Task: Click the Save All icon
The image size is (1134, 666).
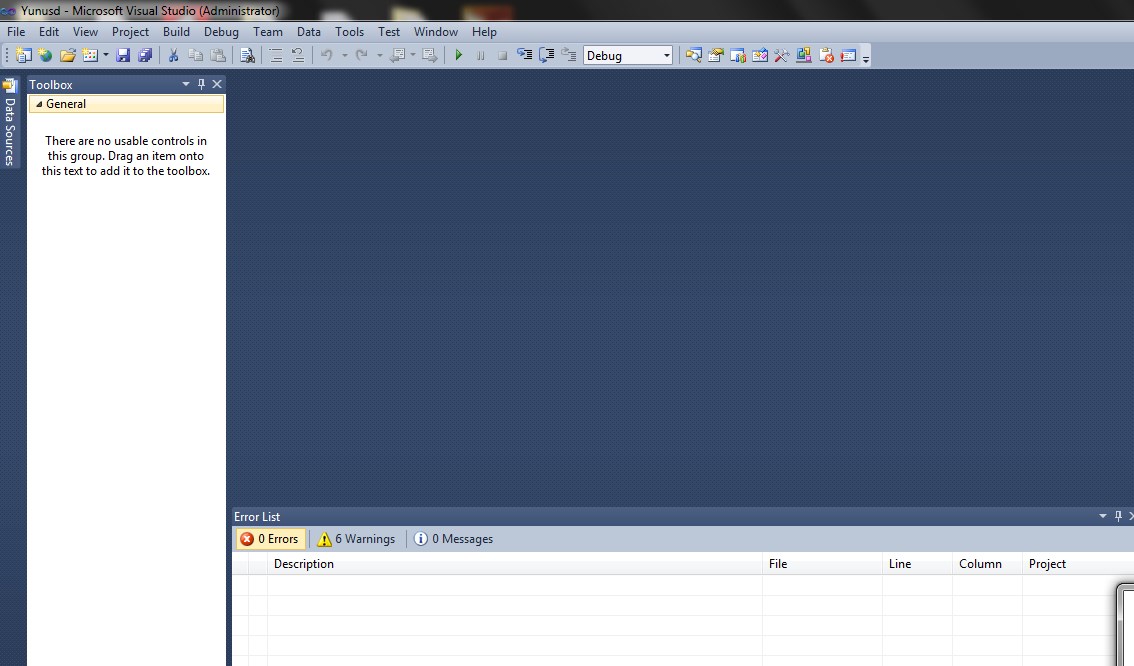Action: pyautogui.click(x=145, y=56)
